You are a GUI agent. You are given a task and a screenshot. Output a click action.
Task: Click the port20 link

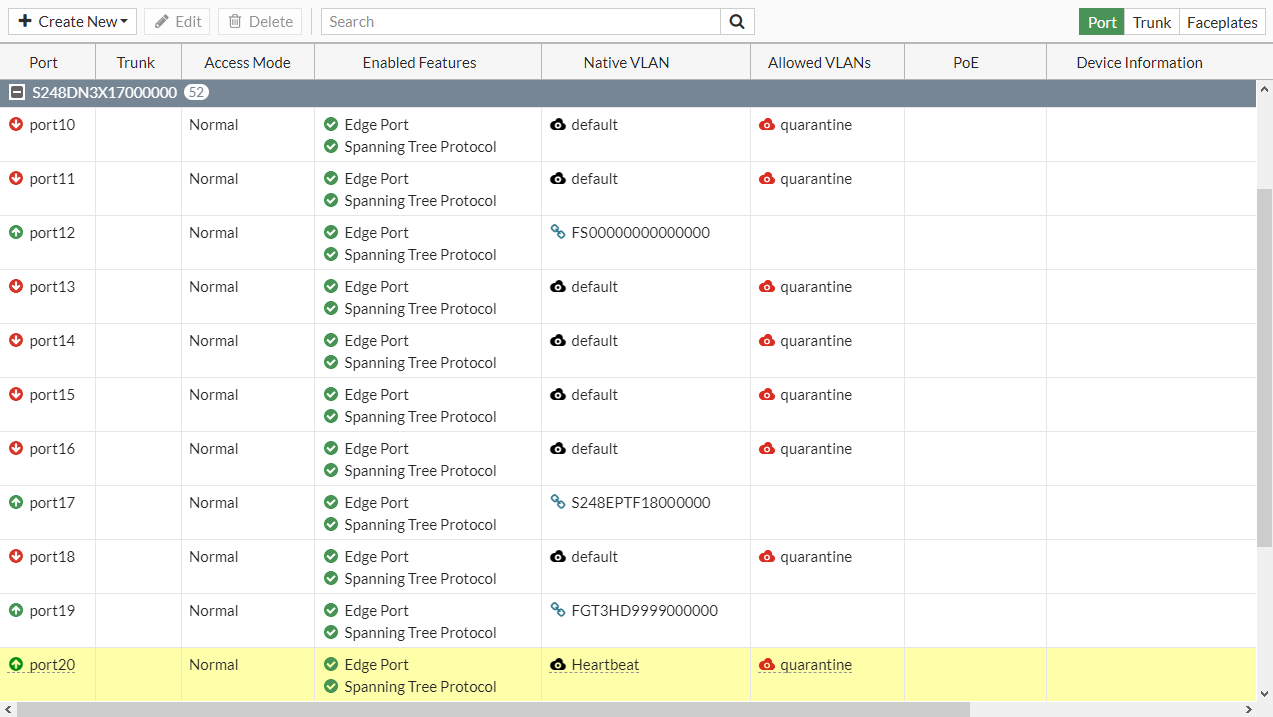(x=52, y=665)
